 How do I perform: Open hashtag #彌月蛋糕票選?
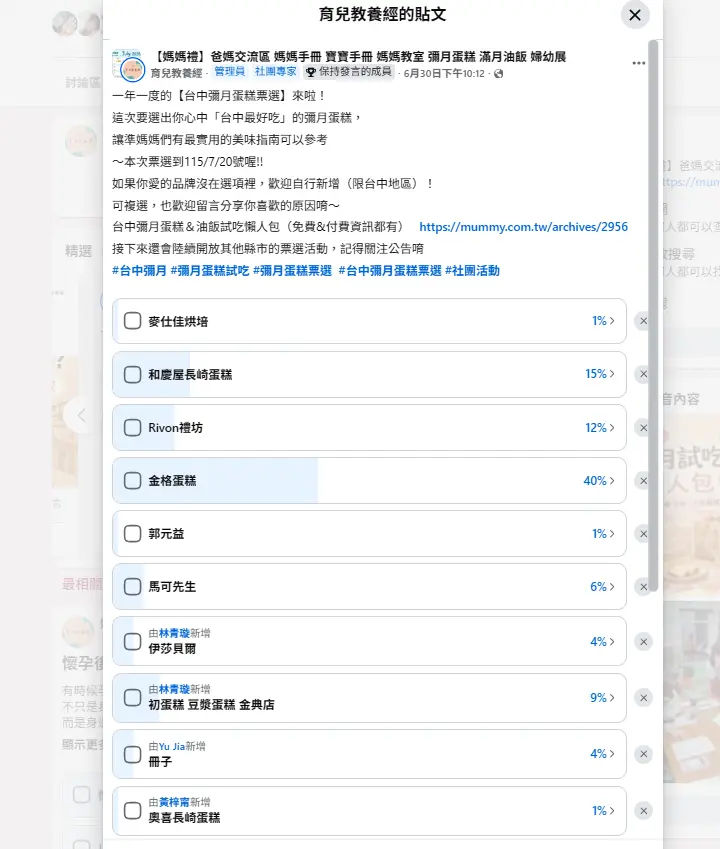click(x=292, y=271)
